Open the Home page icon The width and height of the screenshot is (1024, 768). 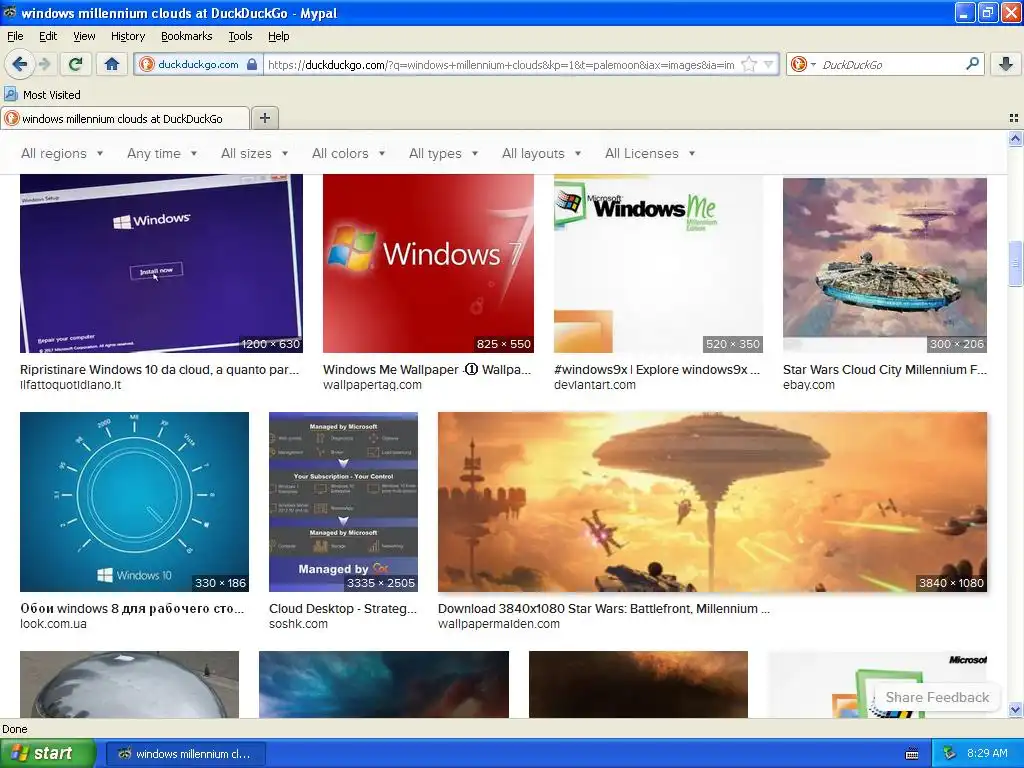pyautogui.click(x=112, y=64)
